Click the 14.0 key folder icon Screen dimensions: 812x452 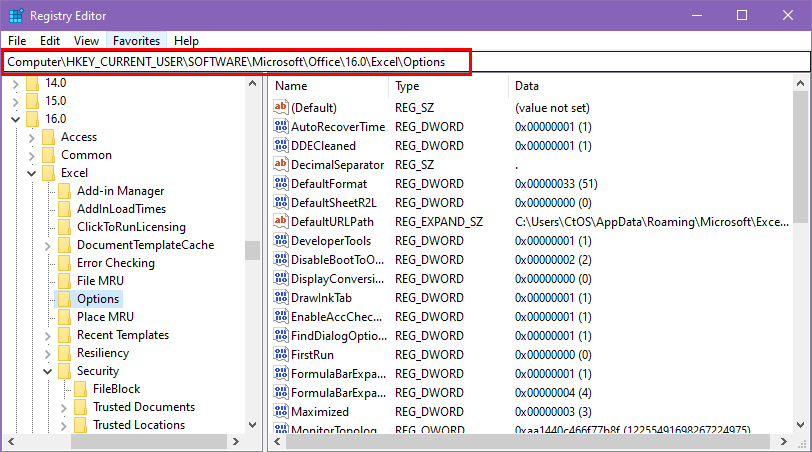[x=32, y=83]
